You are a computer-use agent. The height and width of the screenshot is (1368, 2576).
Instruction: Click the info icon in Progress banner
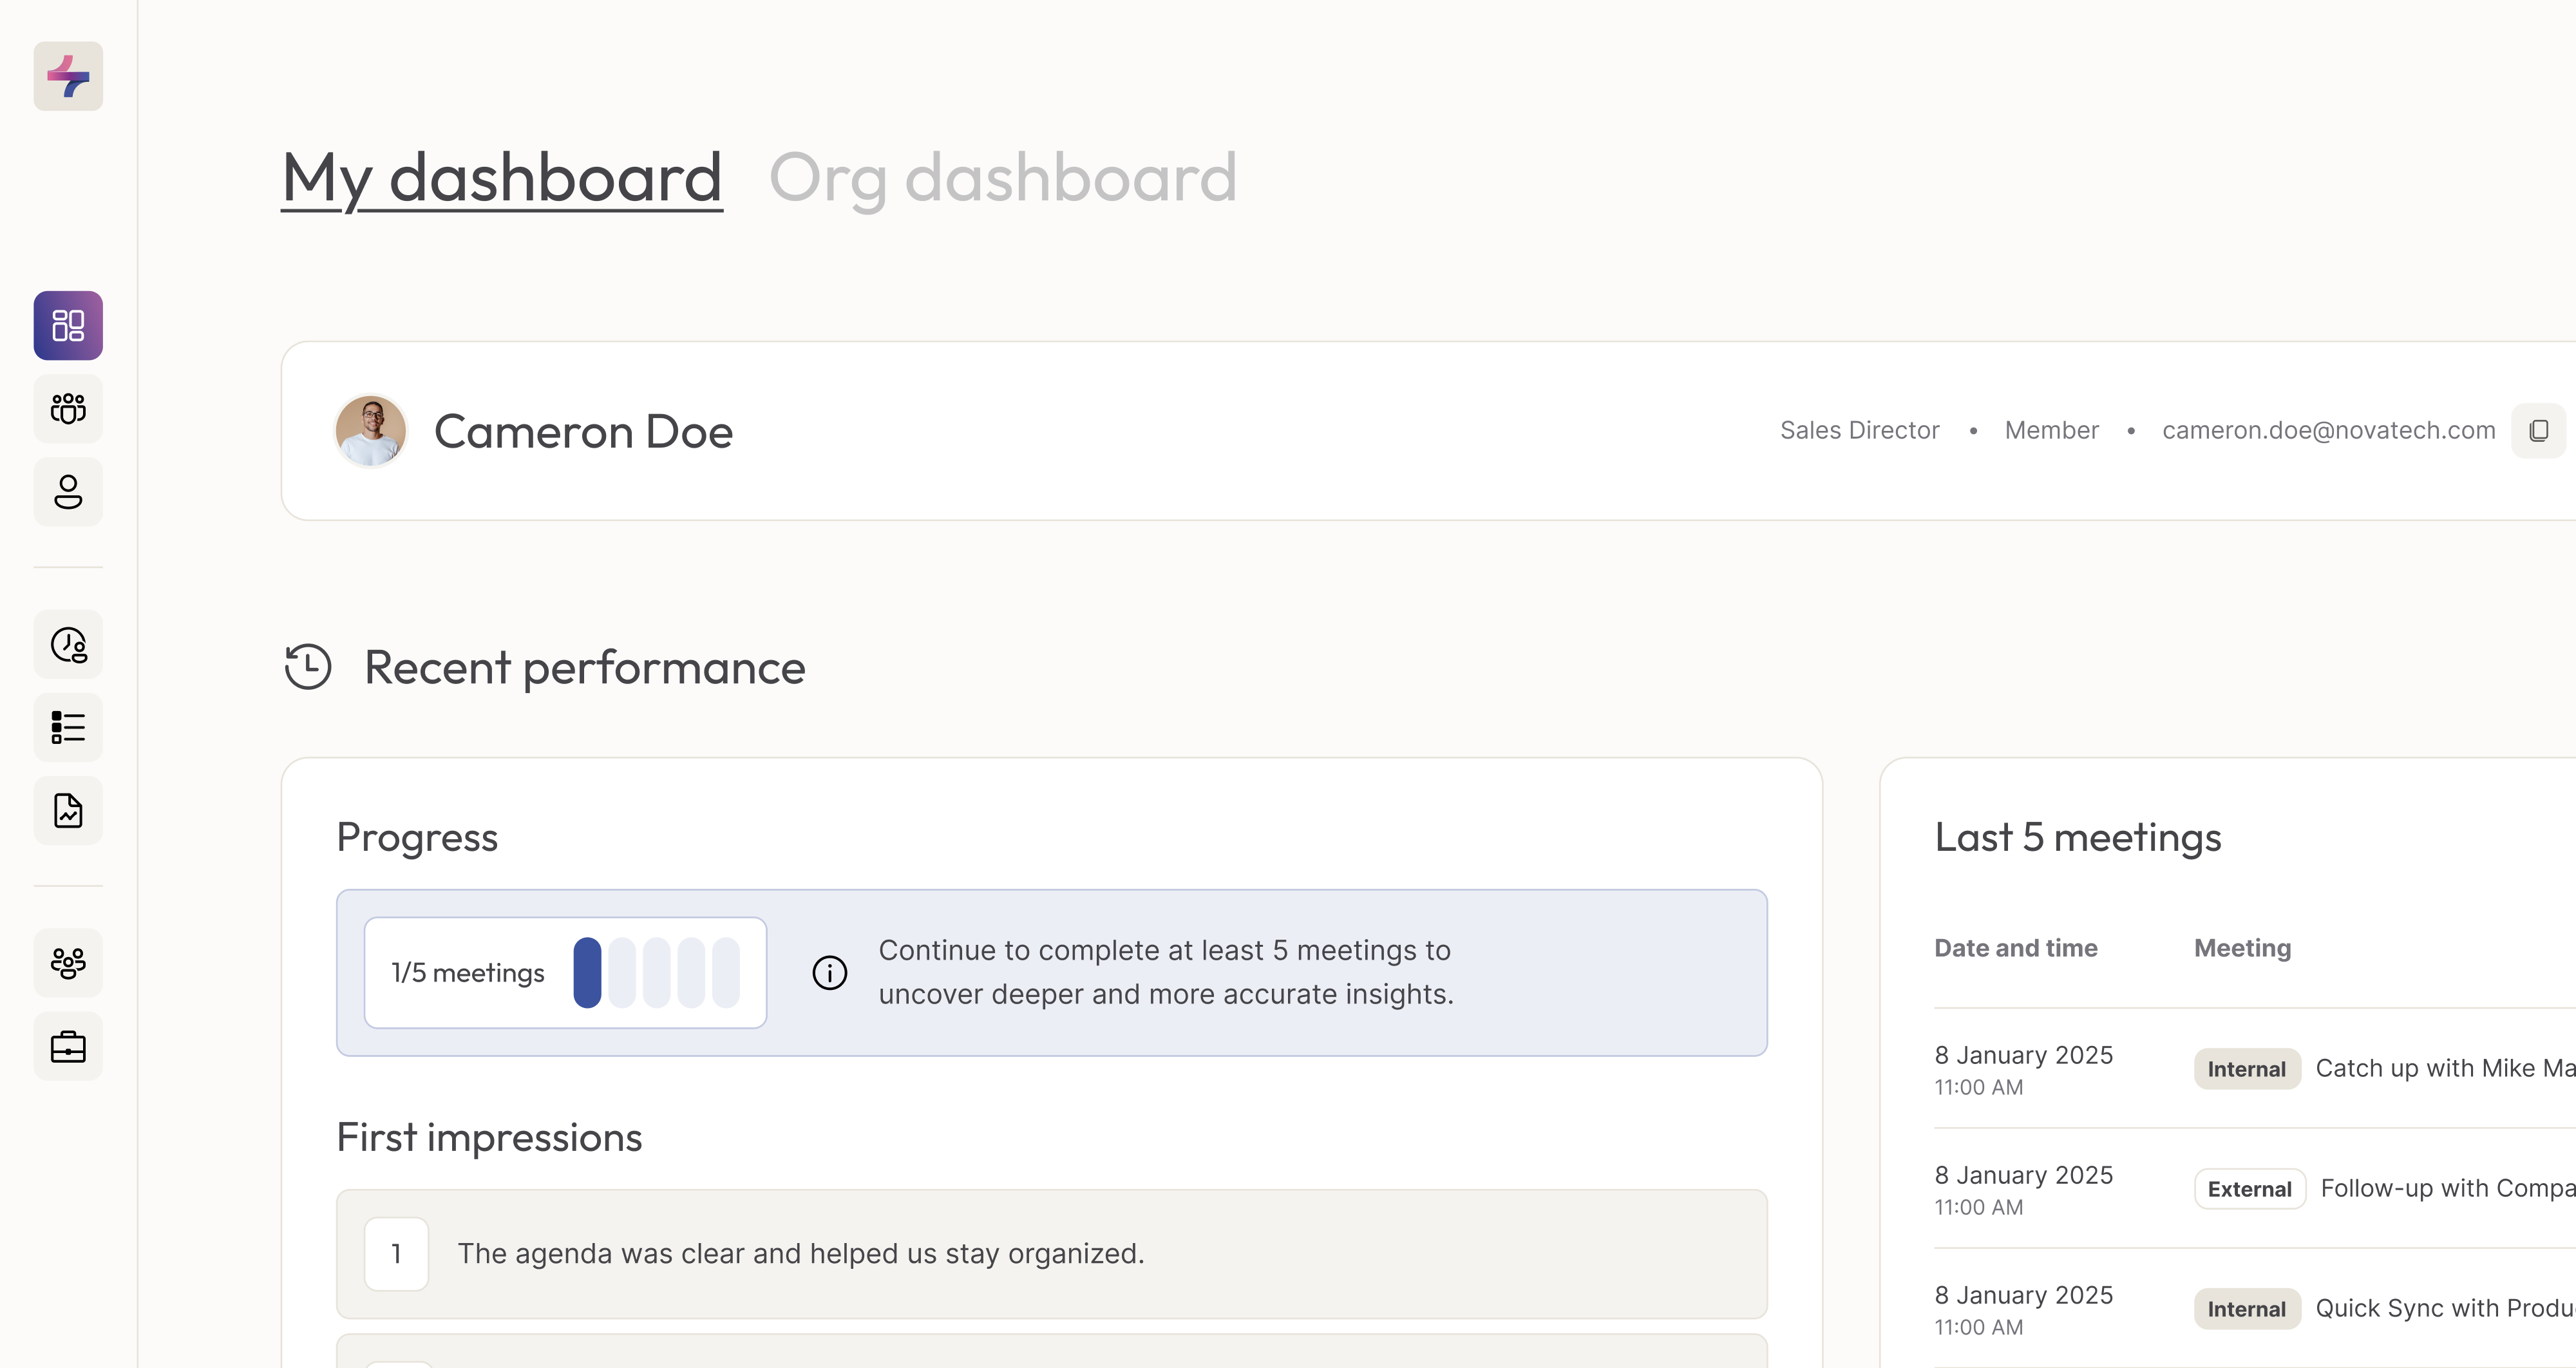829,972
